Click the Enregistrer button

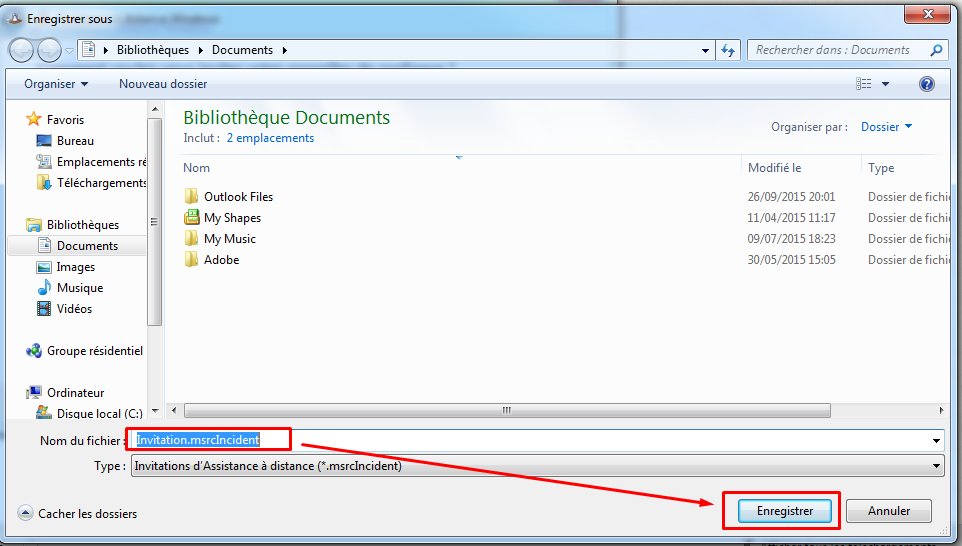pos(785,511)
